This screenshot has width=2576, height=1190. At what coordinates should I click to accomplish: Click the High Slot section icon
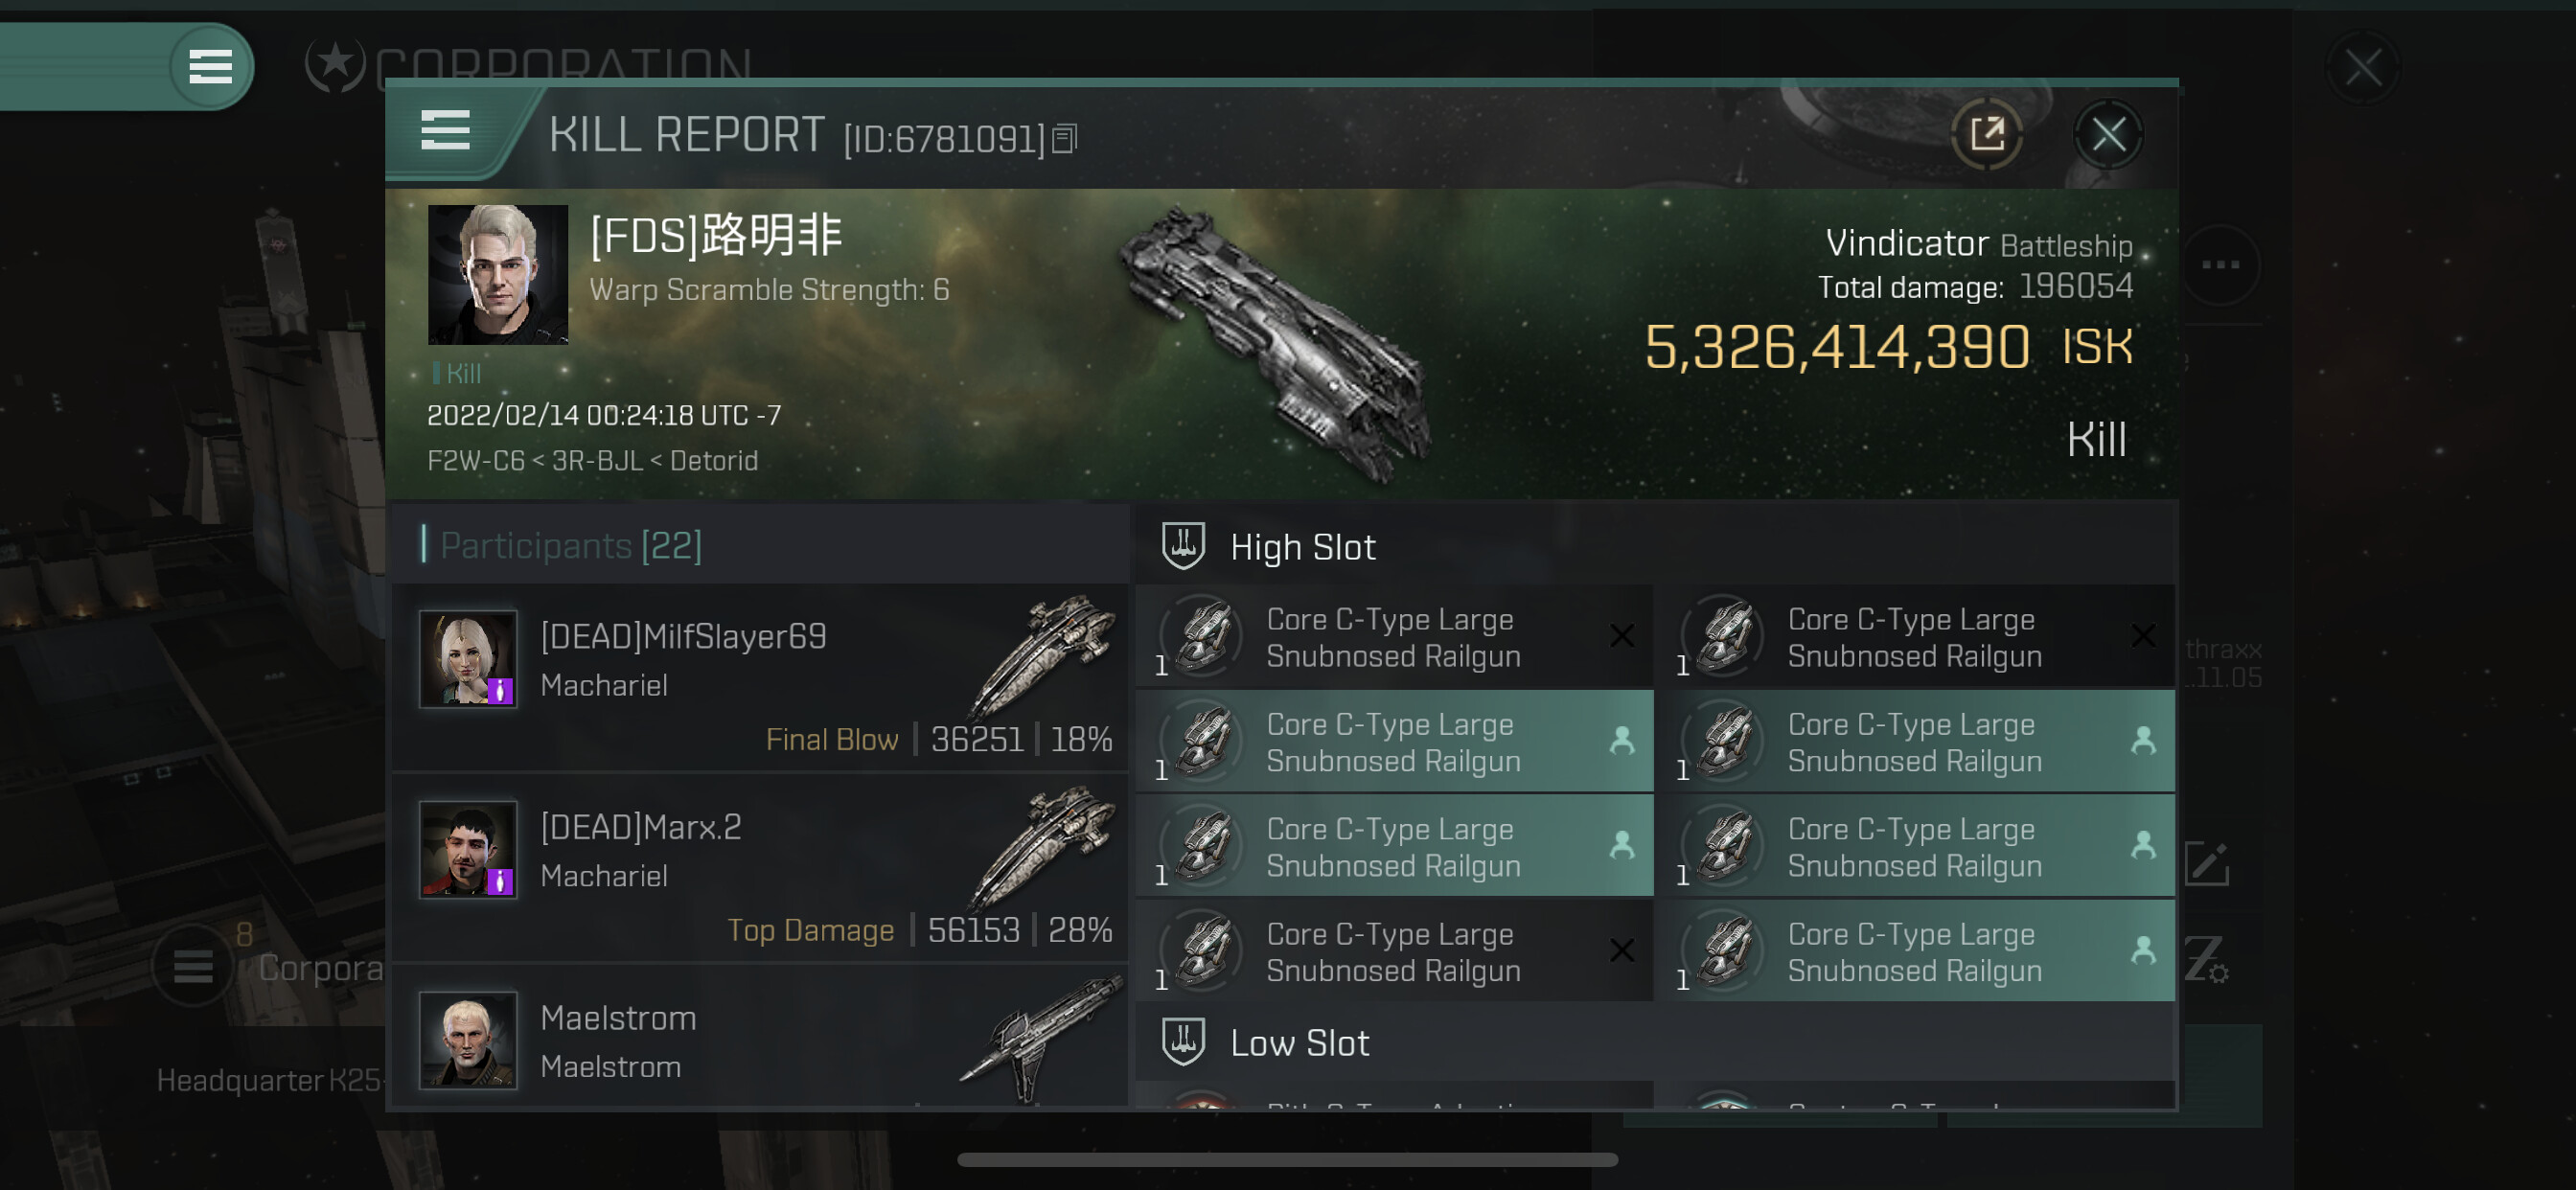click(1183, 547)
